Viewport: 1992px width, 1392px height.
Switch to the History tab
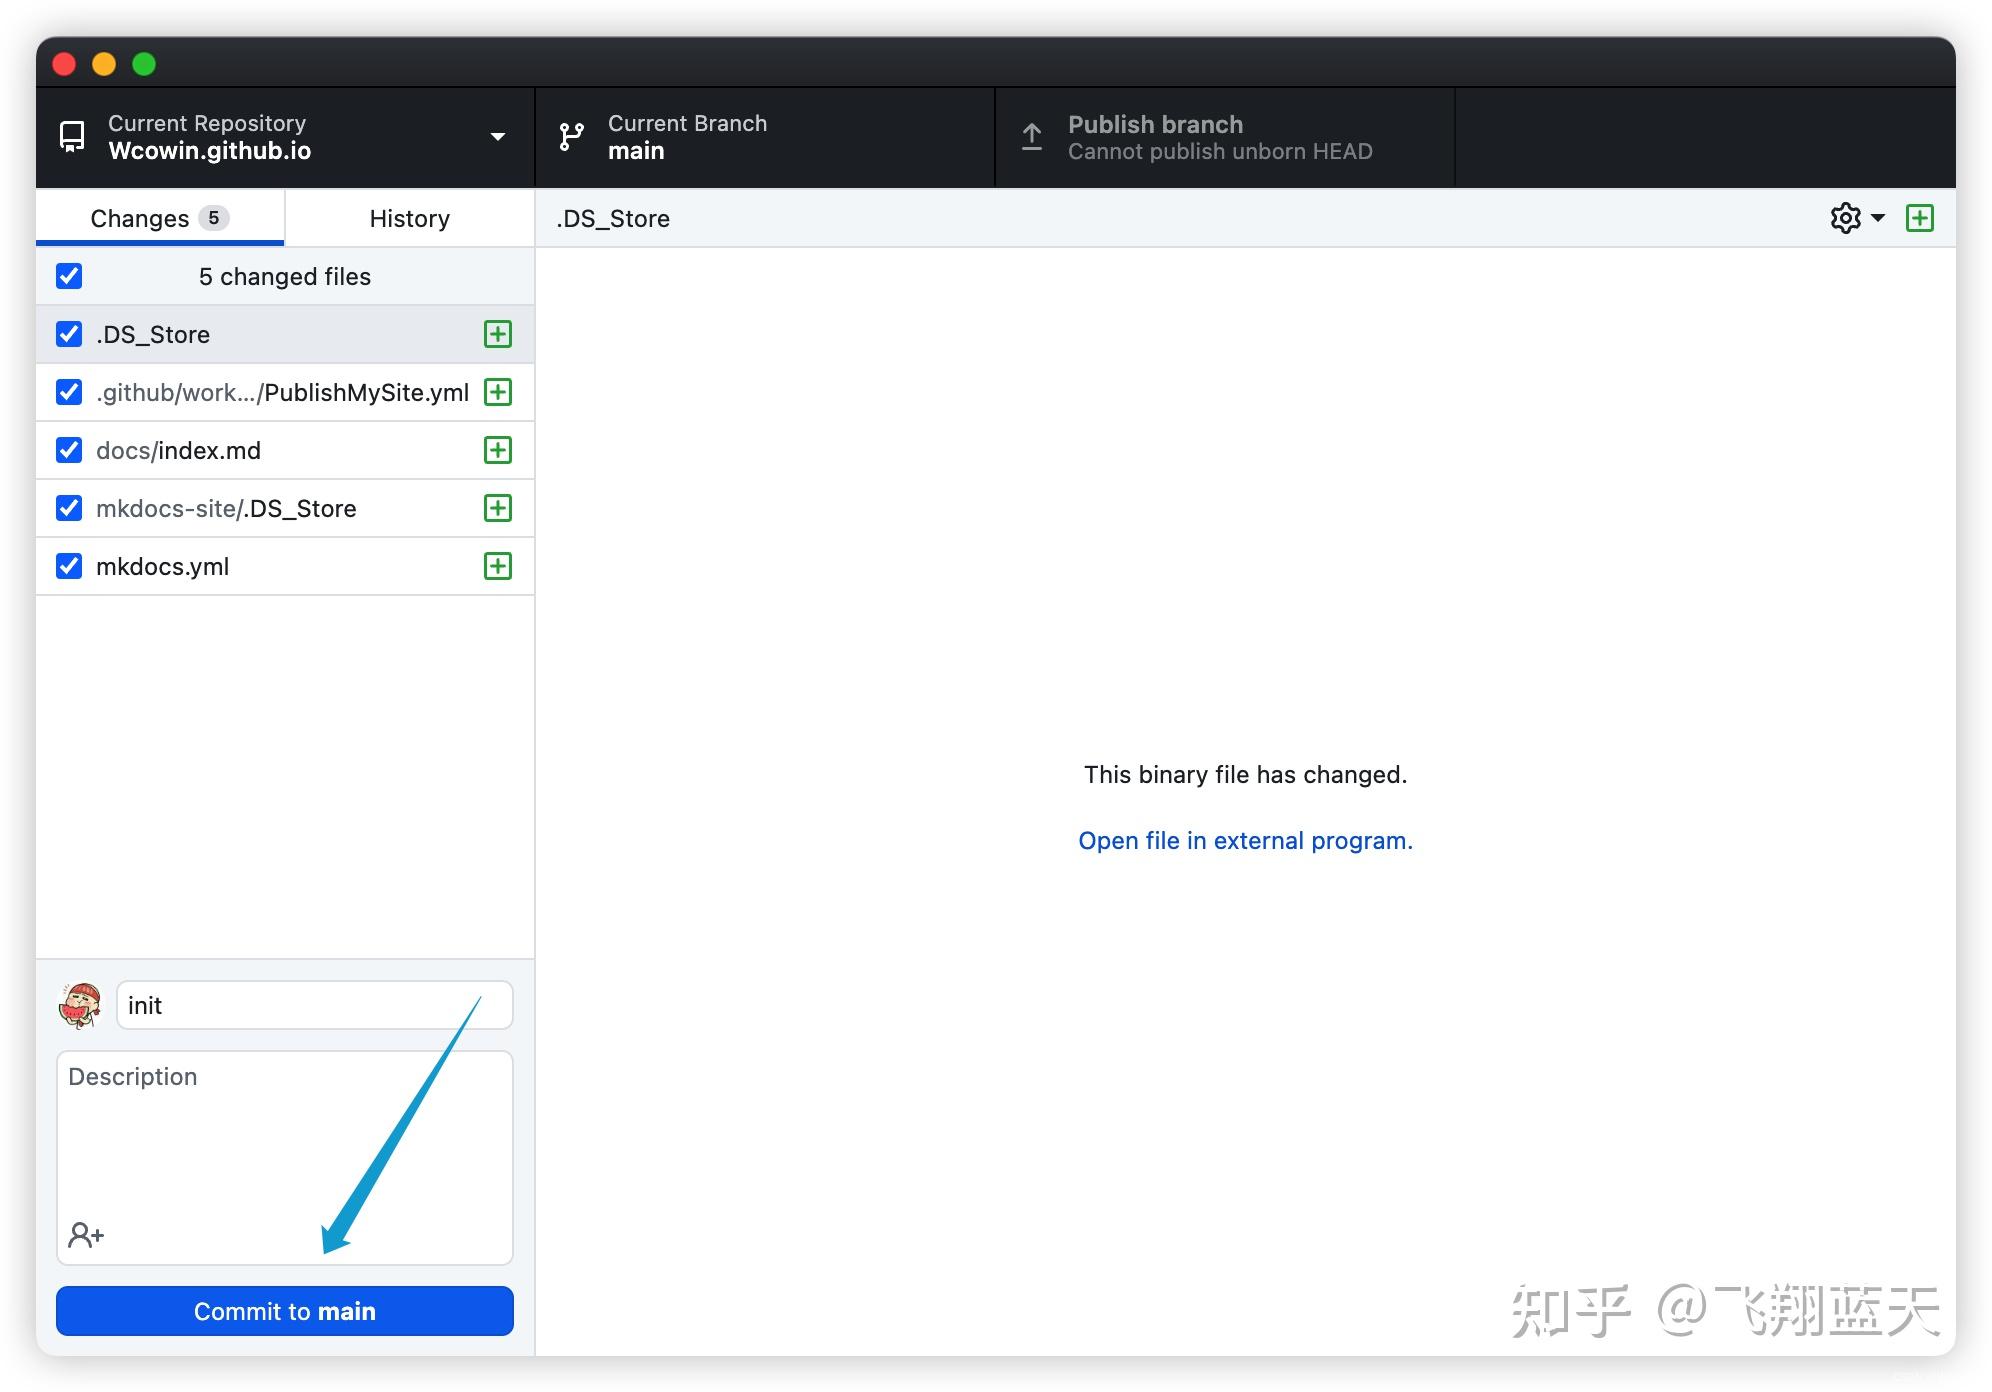click(x=409, y=218)
